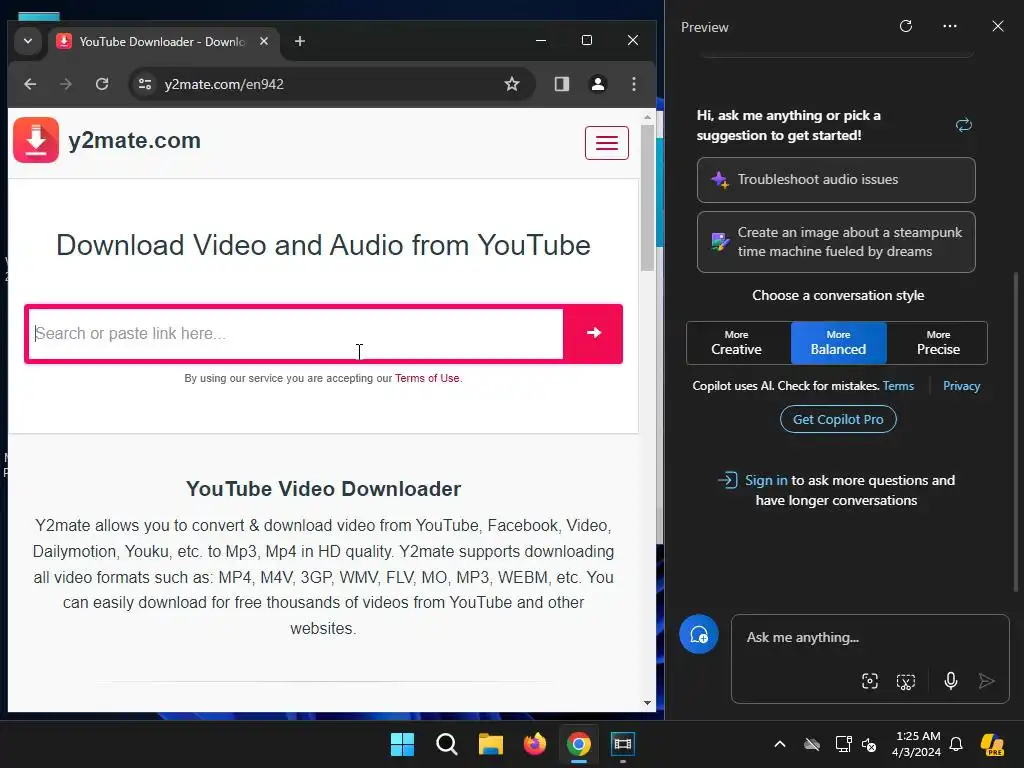Open Chrome profile menu

(598, 84)
